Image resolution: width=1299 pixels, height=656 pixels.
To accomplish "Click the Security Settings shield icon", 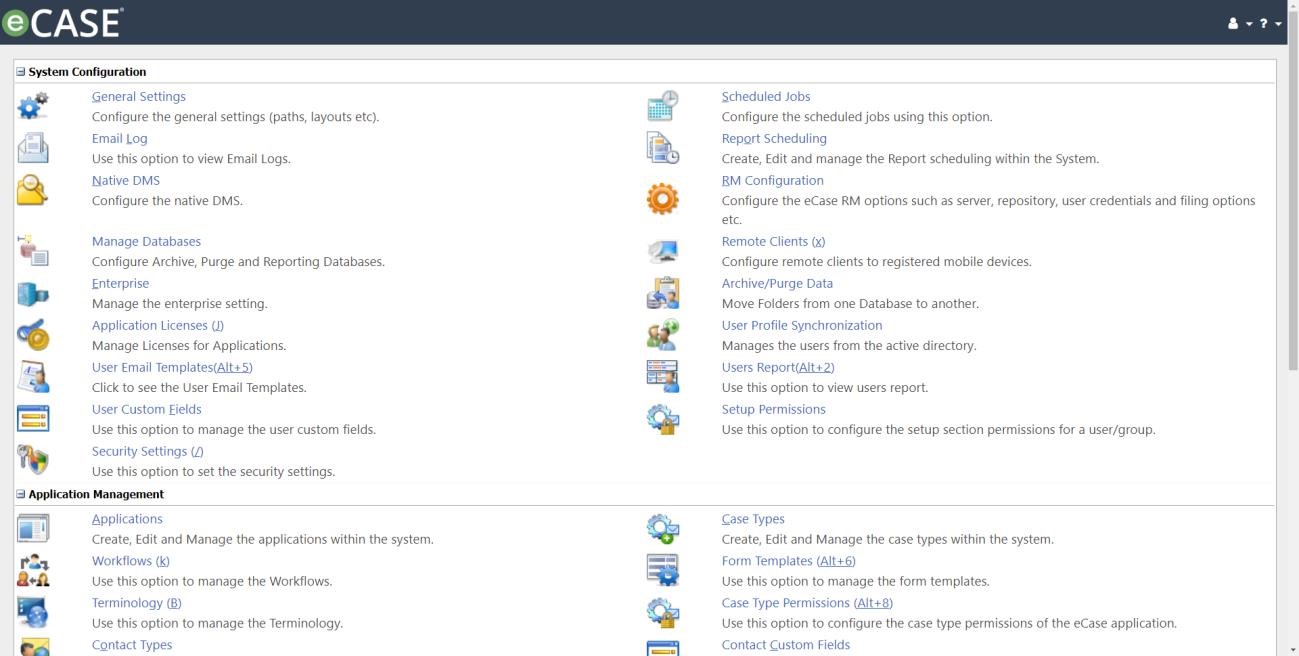I will click(33, 461).
